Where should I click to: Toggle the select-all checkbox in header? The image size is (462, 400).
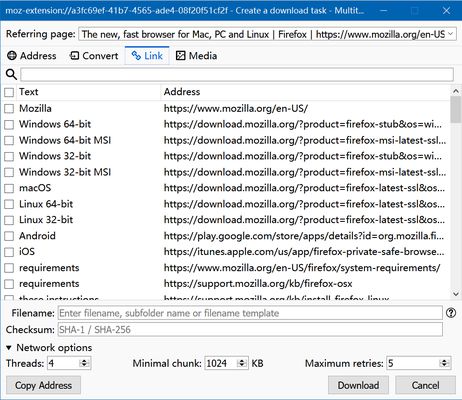pos(9,92)
